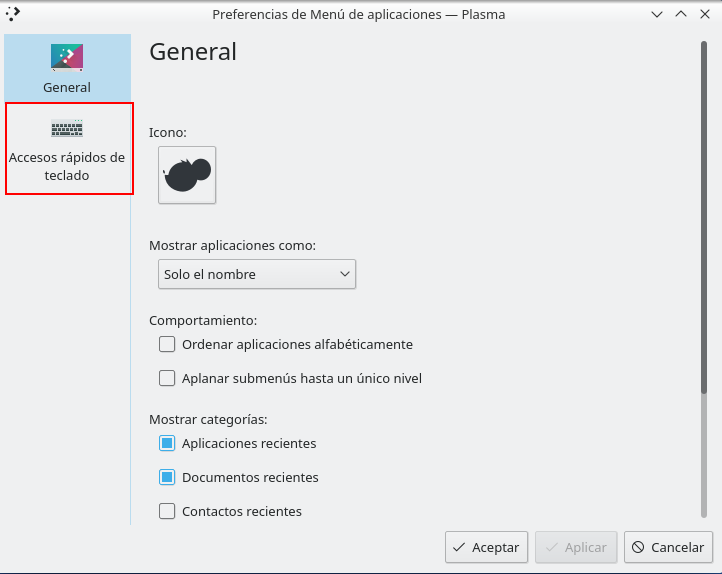Image resolution: width=722 pixels, height=574 pixels.
Task: Enable Ordenar aplicaciones alfabéticamente checkbox
Action: (167, 345)
